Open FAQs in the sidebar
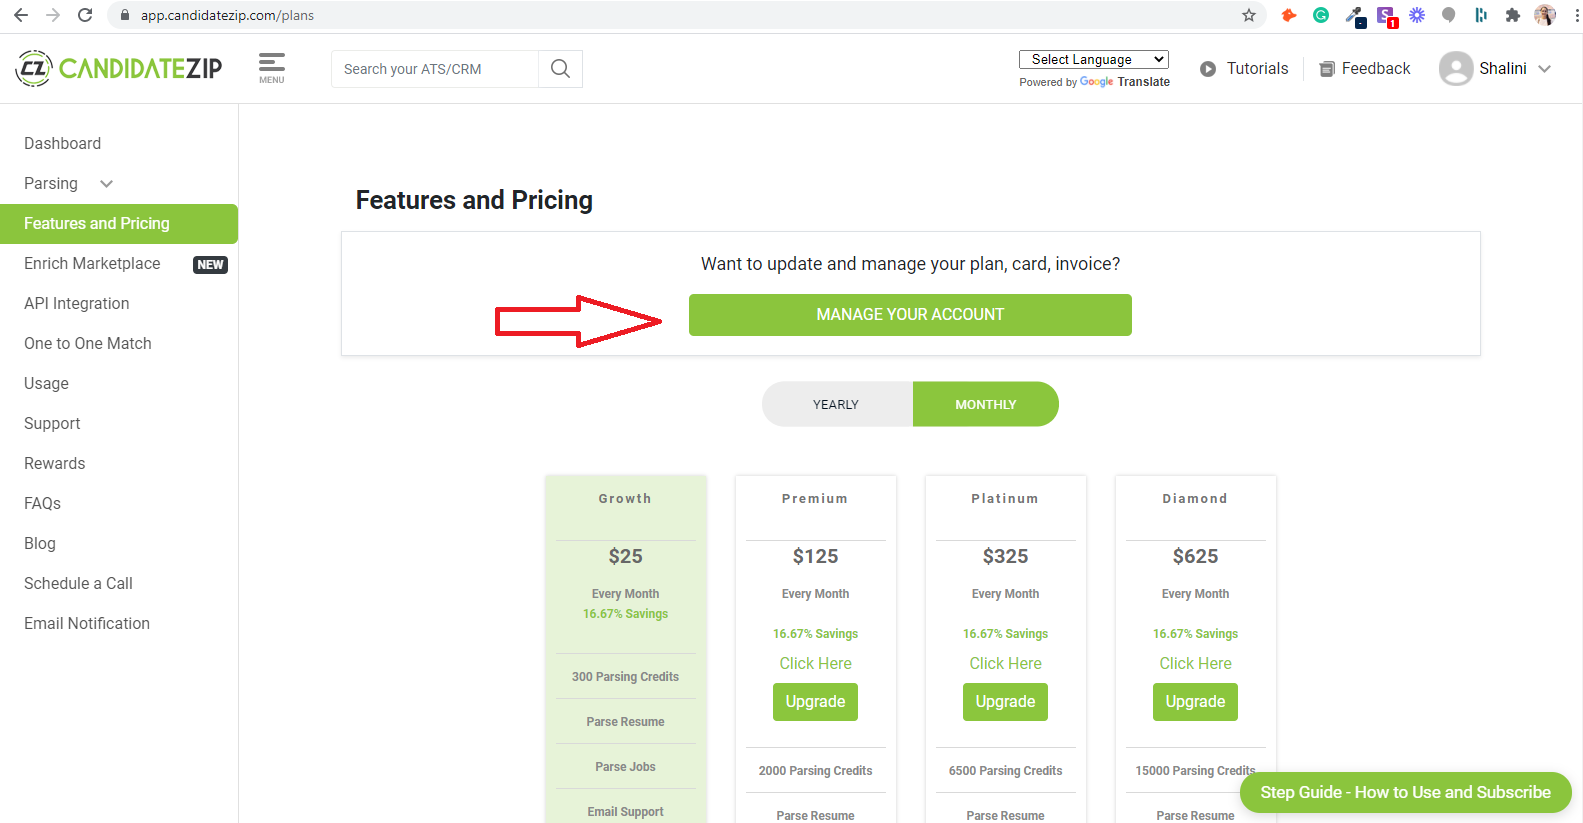Image resolution: width=1583 pixels, height=823 pixels. [x=42, y=503]
